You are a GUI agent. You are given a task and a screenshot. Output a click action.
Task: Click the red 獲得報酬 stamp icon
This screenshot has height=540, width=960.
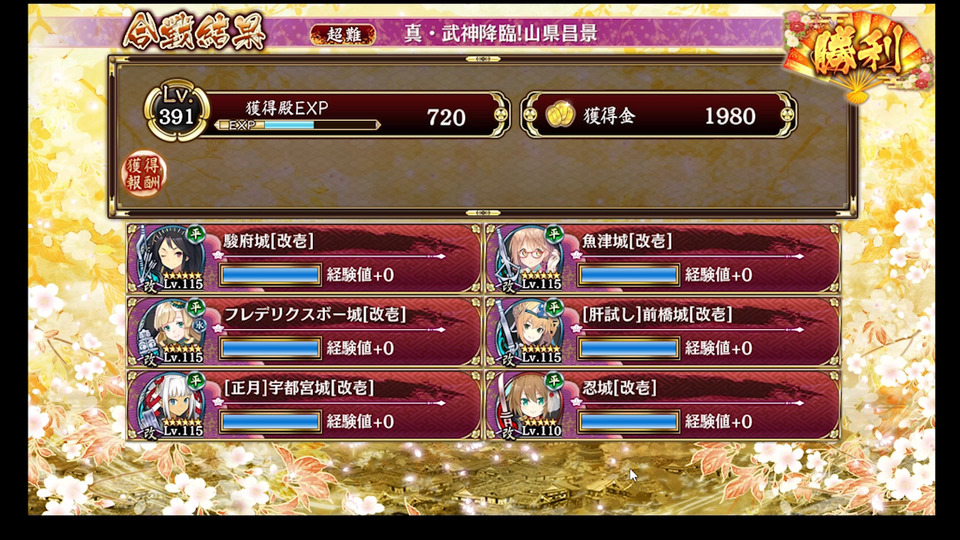144,174
